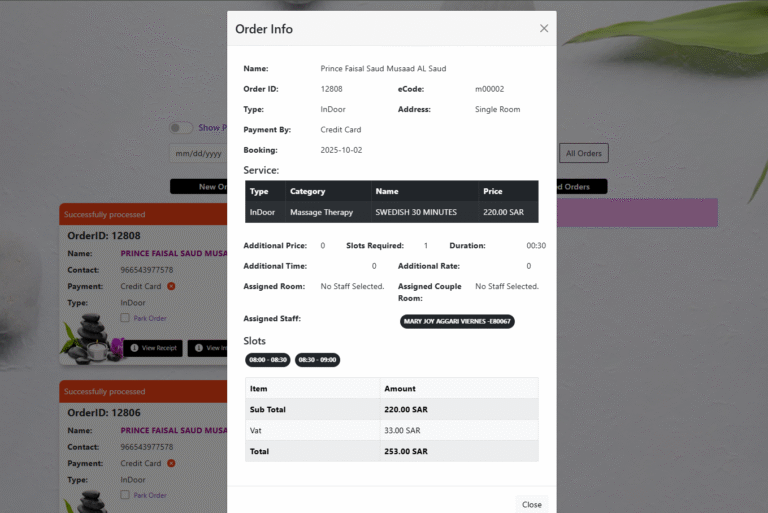Click red X icon on order 12806 payment
The height and width of the screenshot is (513, 768).
tap(171, 463)
